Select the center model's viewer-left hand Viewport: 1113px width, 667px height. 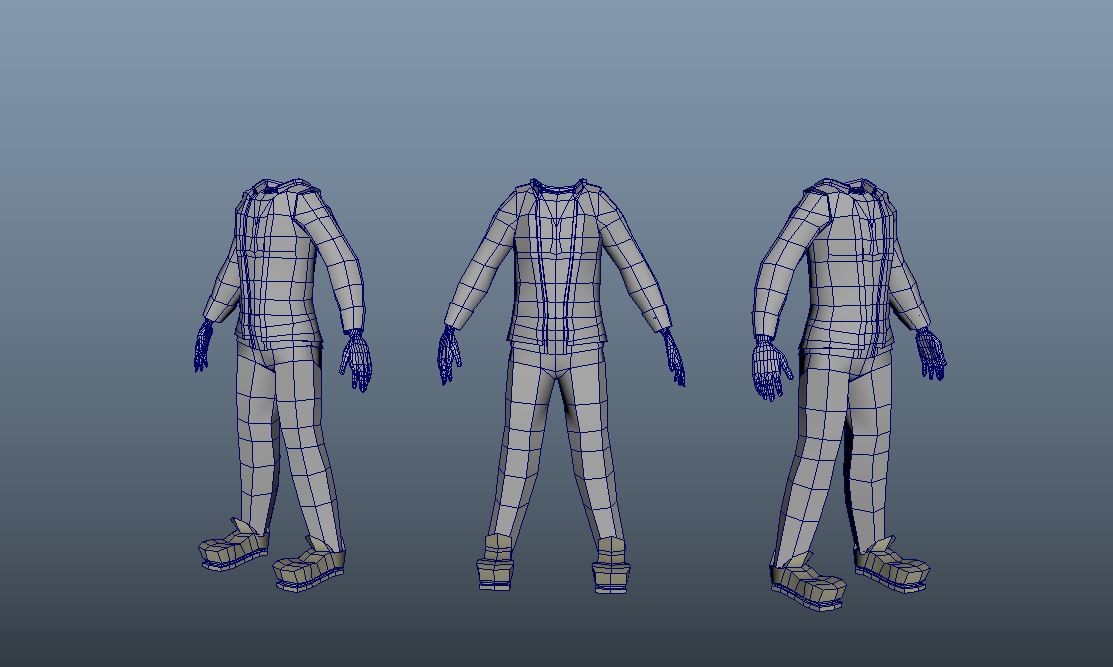449,355
